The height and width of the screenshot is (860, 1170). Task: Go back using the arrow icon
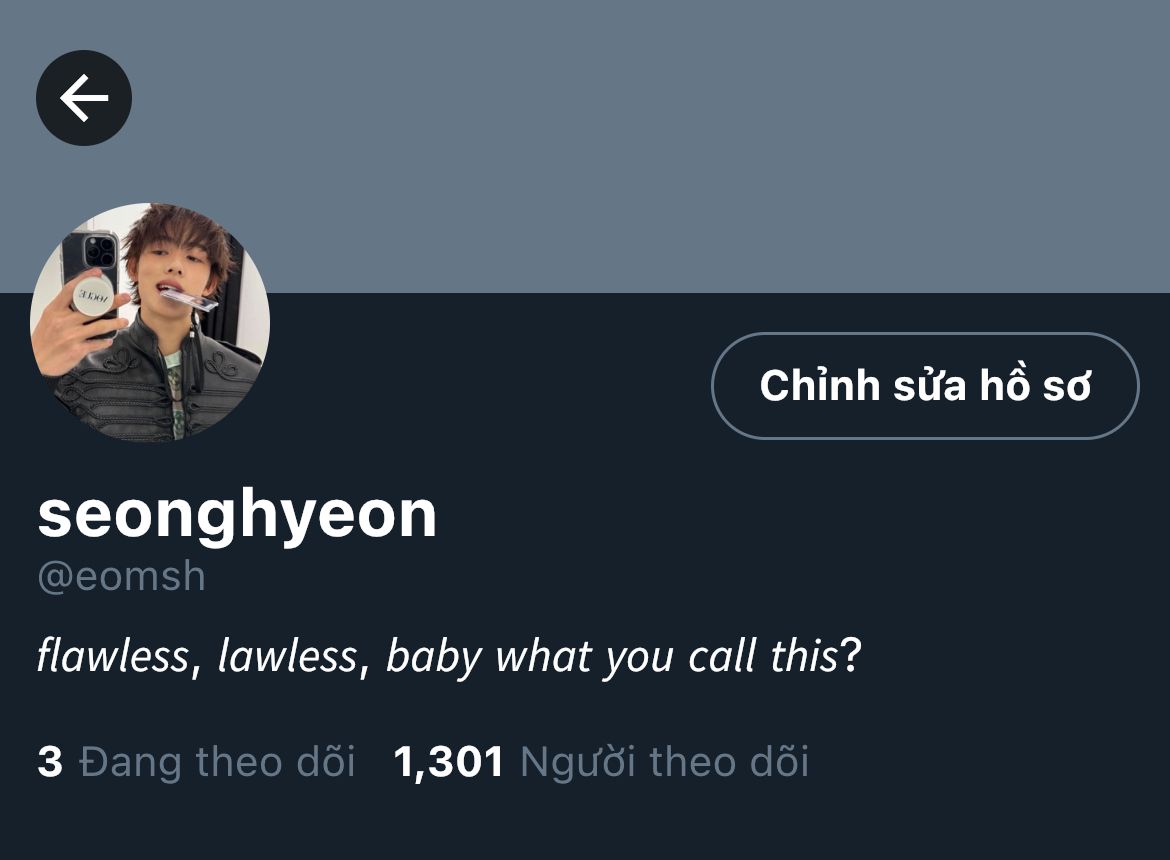tap(84, 98)
